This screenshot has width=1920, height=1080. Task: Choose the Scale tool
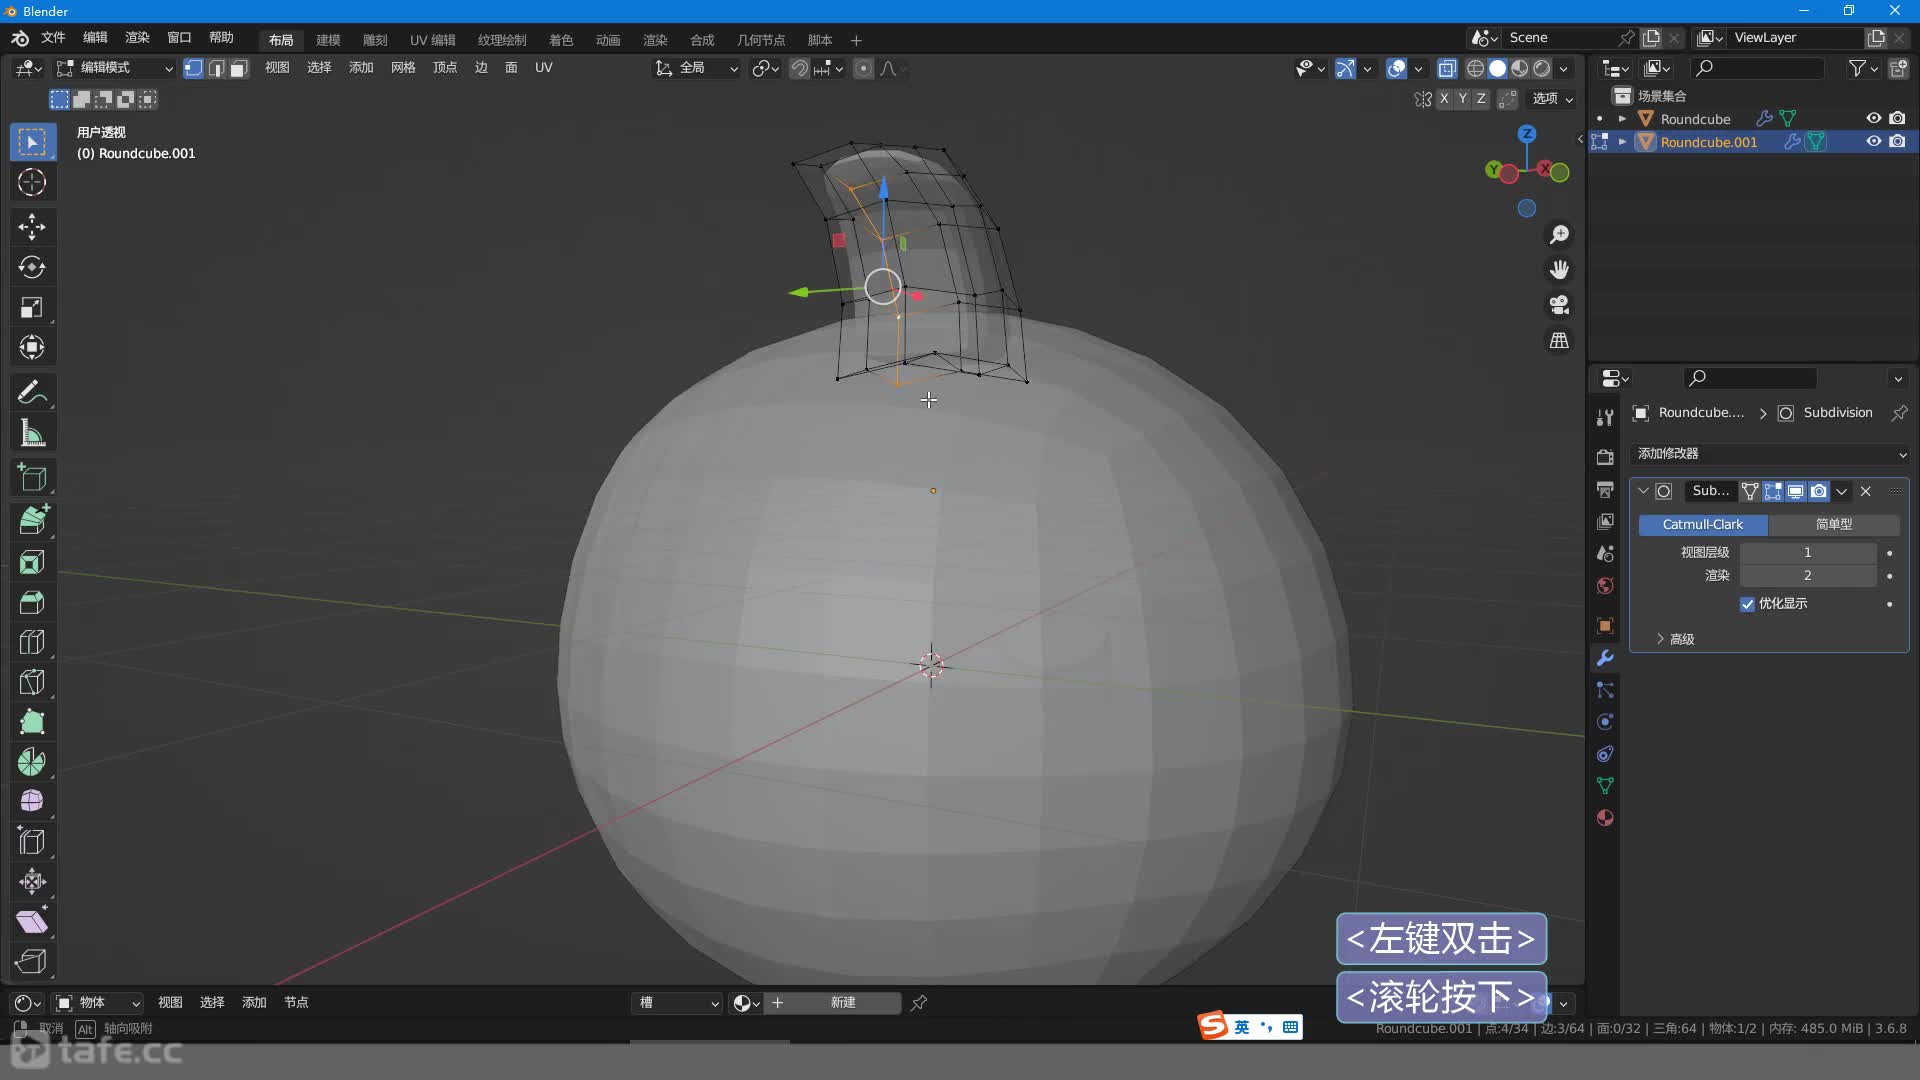32,307
